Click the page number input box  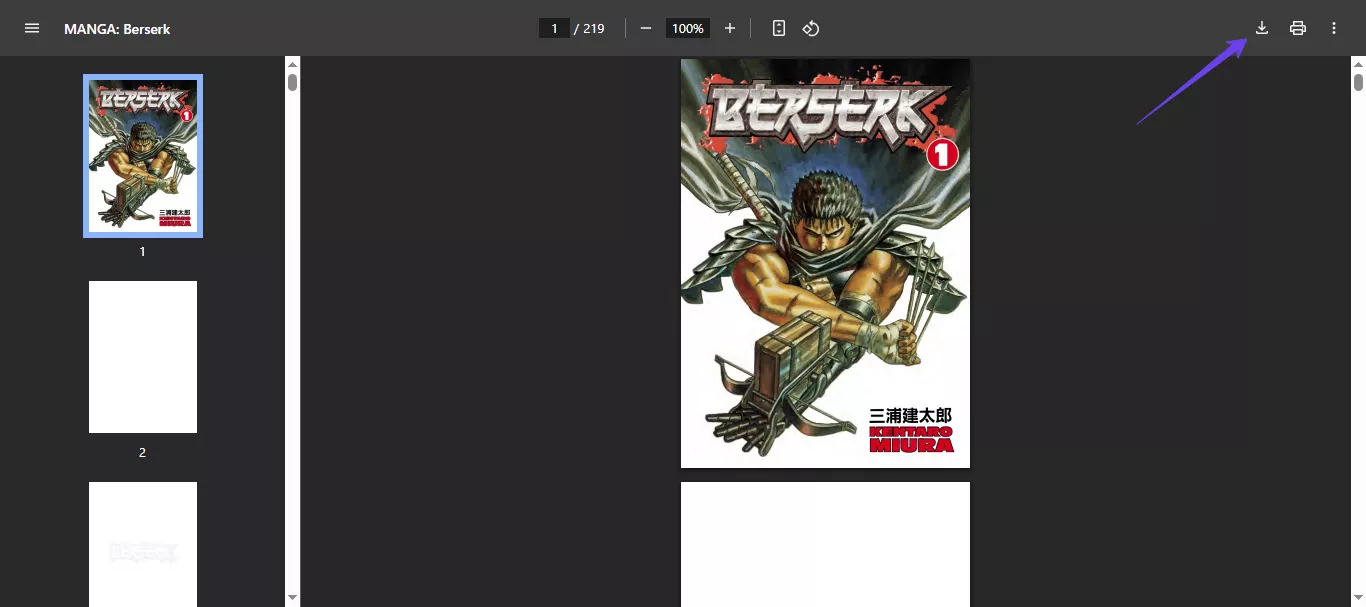(x=554, y=28)
